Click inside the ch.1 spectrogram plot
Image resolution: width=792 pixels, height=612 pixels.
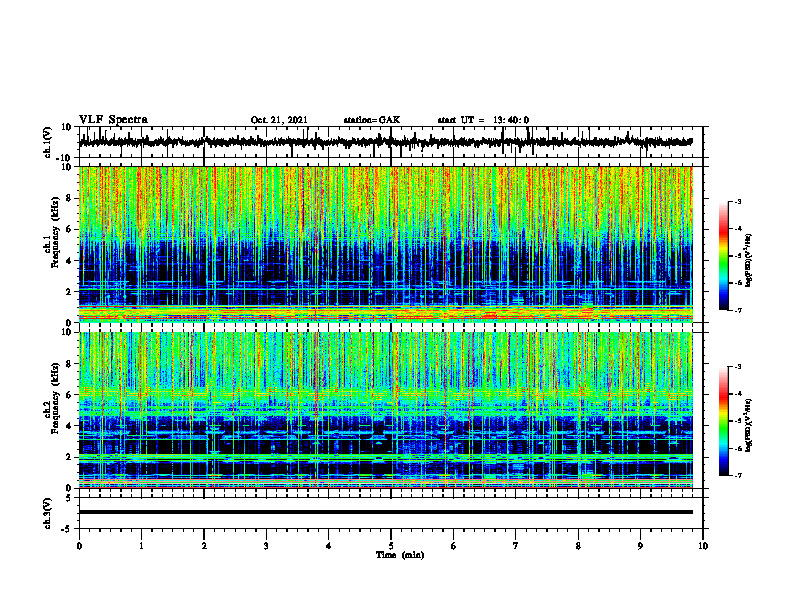point(385,244)
